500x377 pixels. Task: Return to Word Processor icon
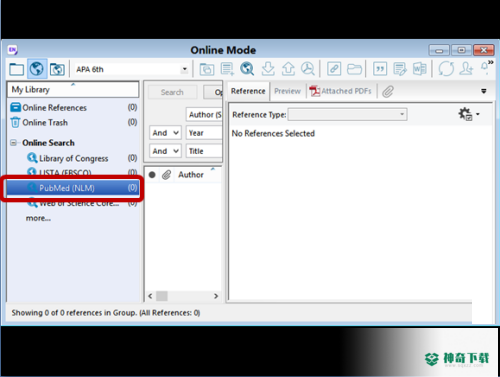pyautogui.click(x=419, y=69)
